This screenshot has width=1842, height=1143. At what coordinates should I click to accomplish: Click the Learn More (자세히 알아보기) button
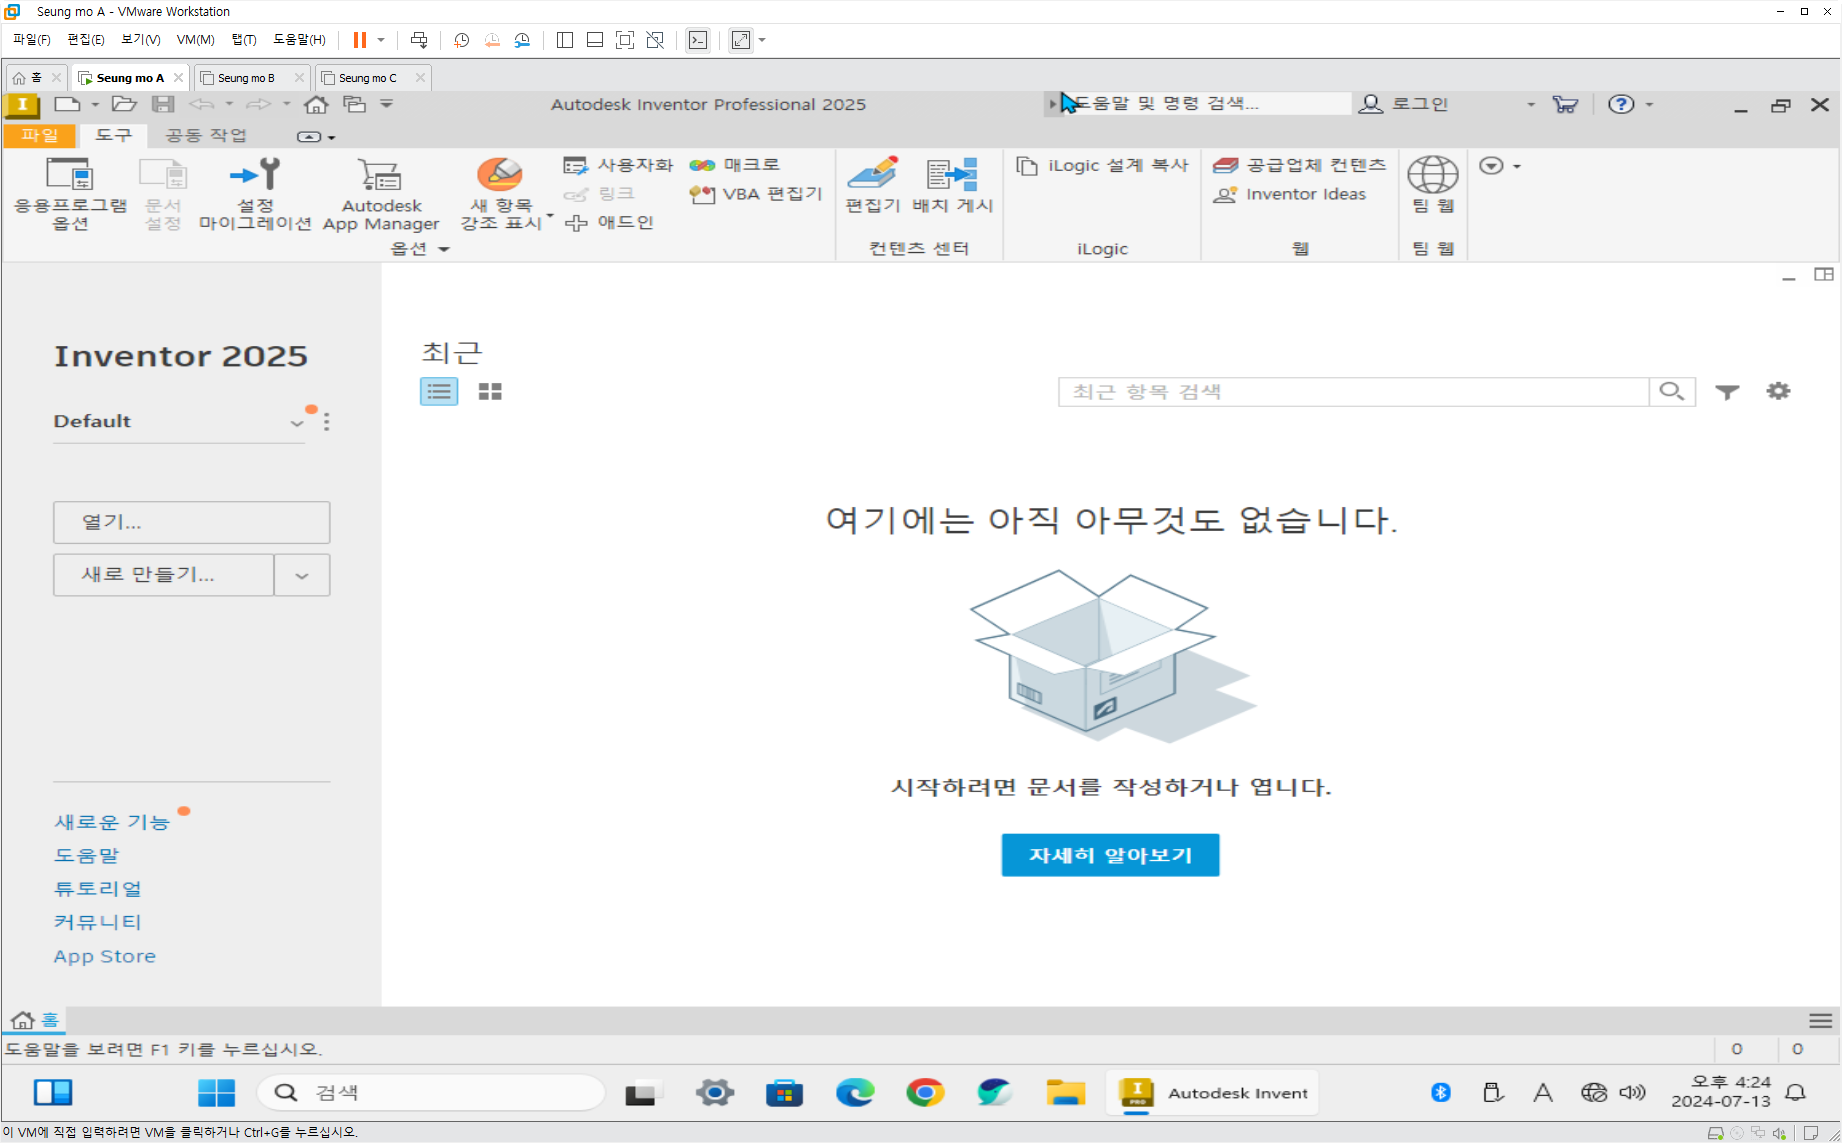click(1110, 855)
